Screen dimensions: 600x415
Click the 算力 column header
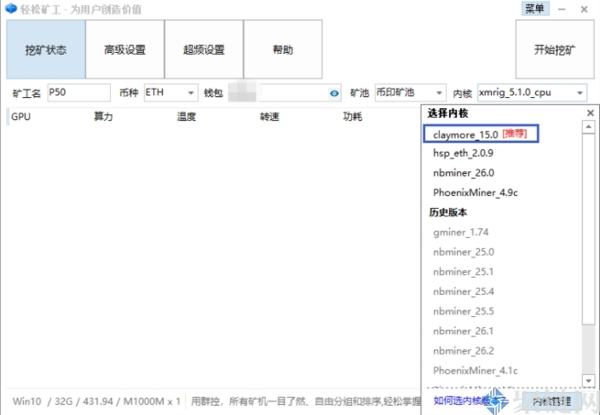(103, 117)
